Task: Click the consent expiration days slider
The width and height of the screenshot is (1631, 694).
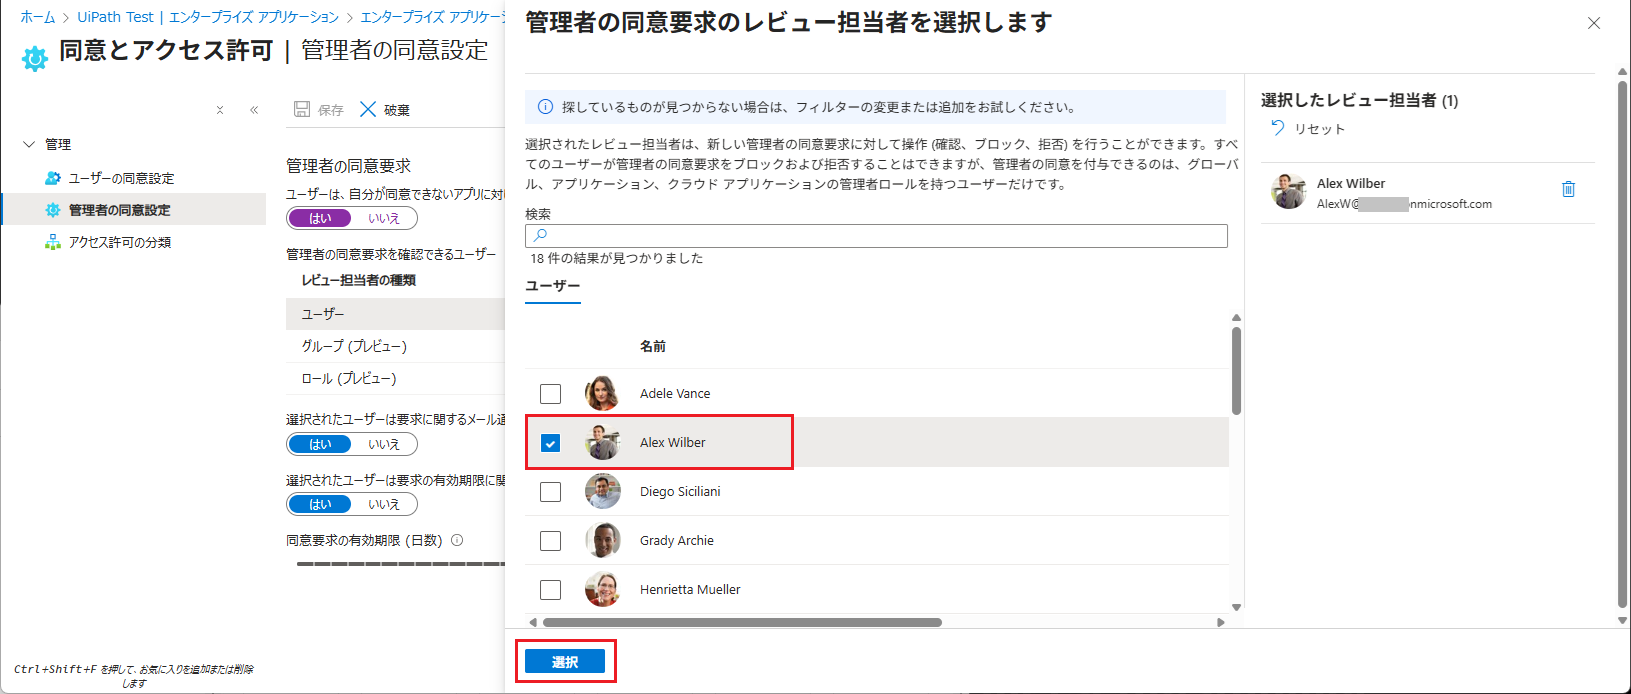Action: pyautogui.click(x=400, y=564)
